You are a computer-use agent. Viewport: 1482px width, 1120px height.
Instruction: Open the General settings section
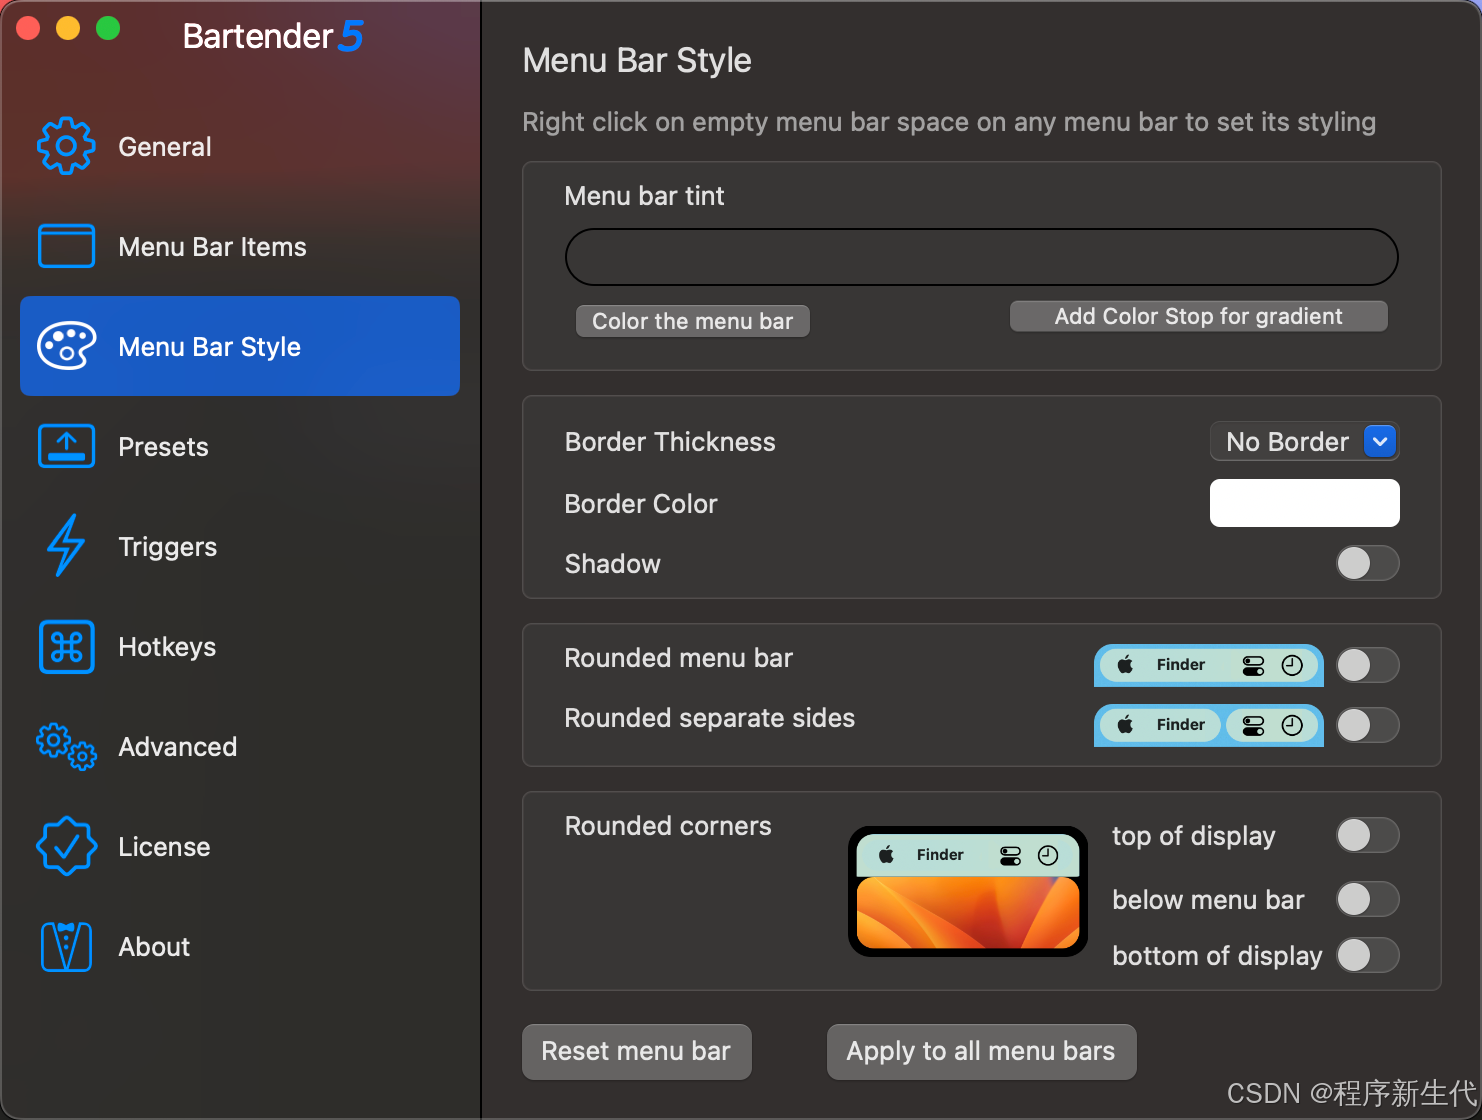pyautogui.click(x=240, y=146)
